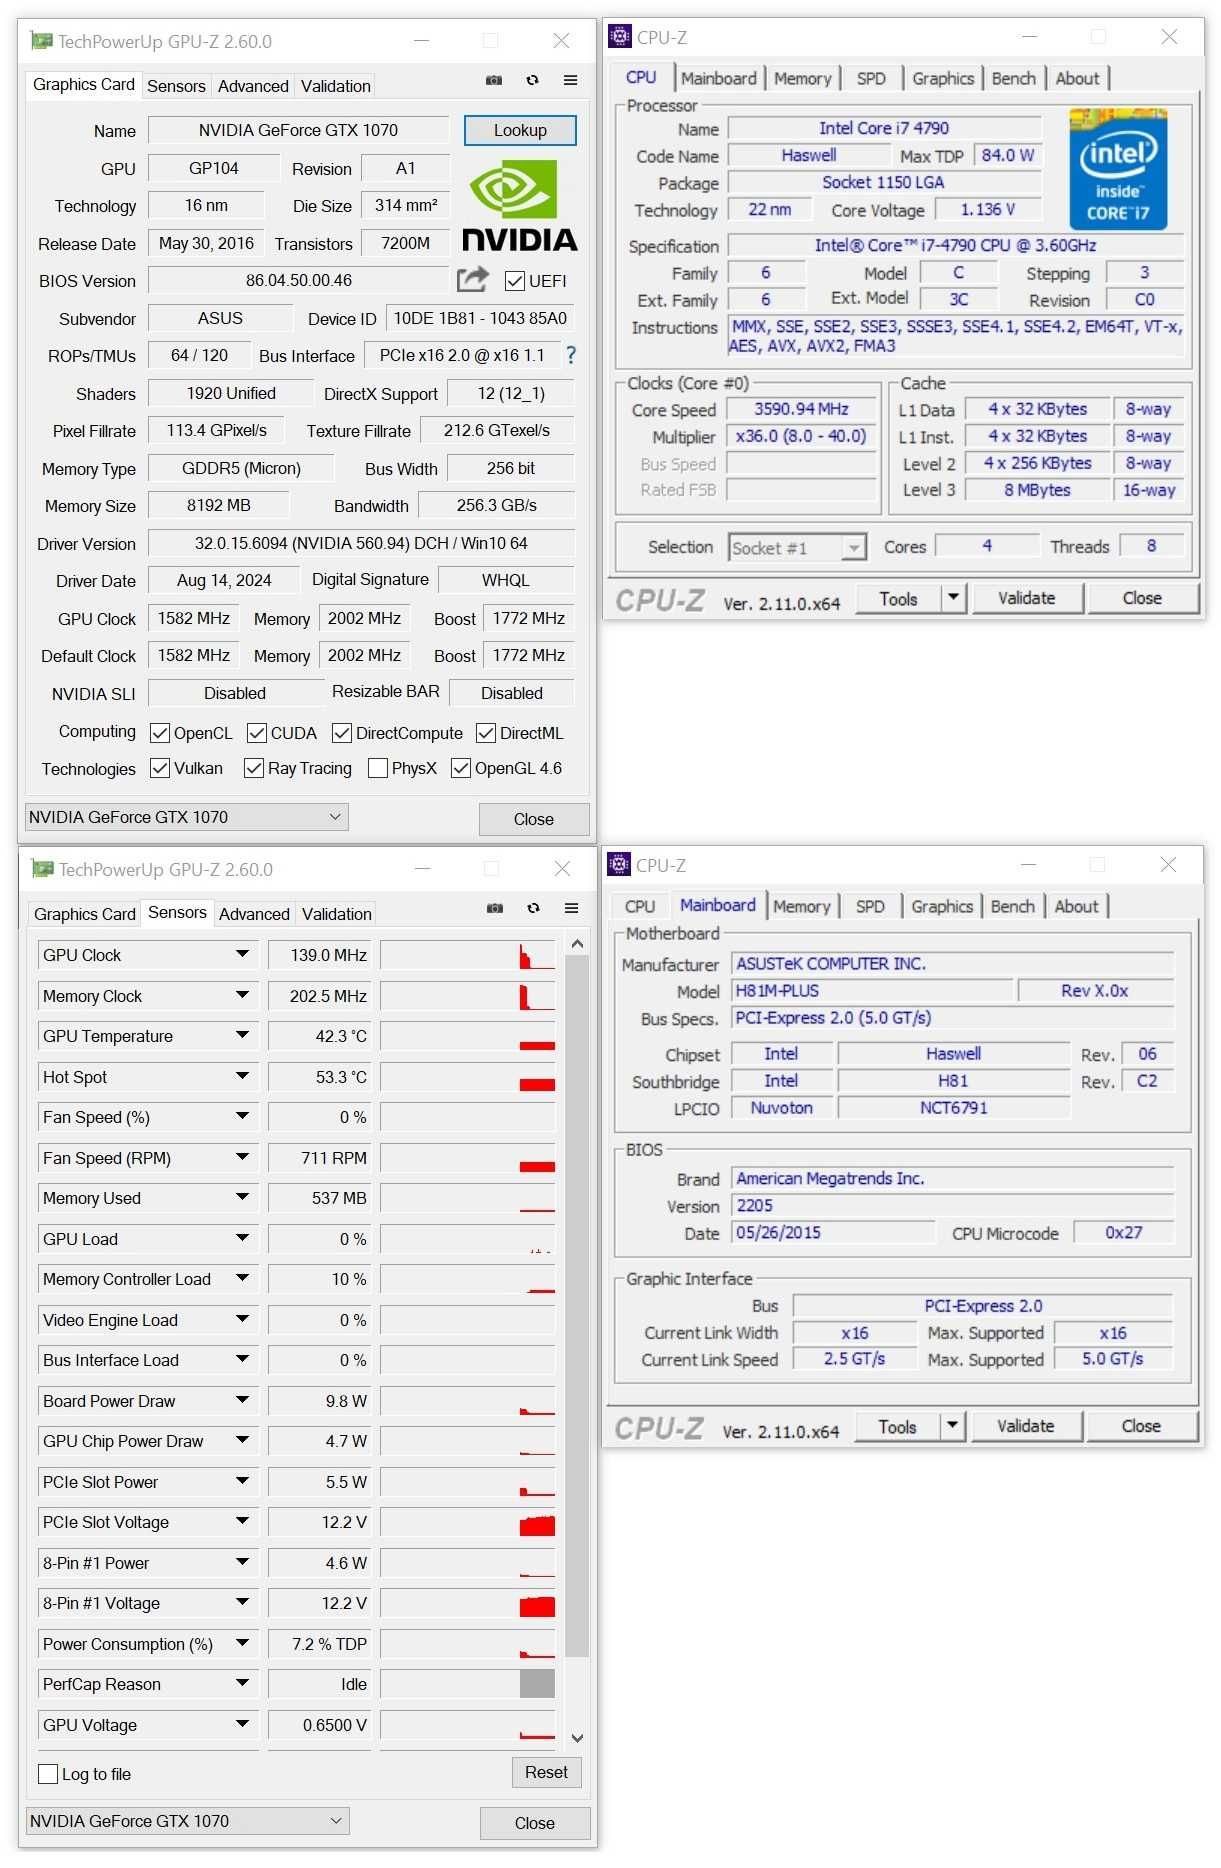Expand the Fan Speed (RPM) sensor dropdown arrow

tap(242, 1157)
